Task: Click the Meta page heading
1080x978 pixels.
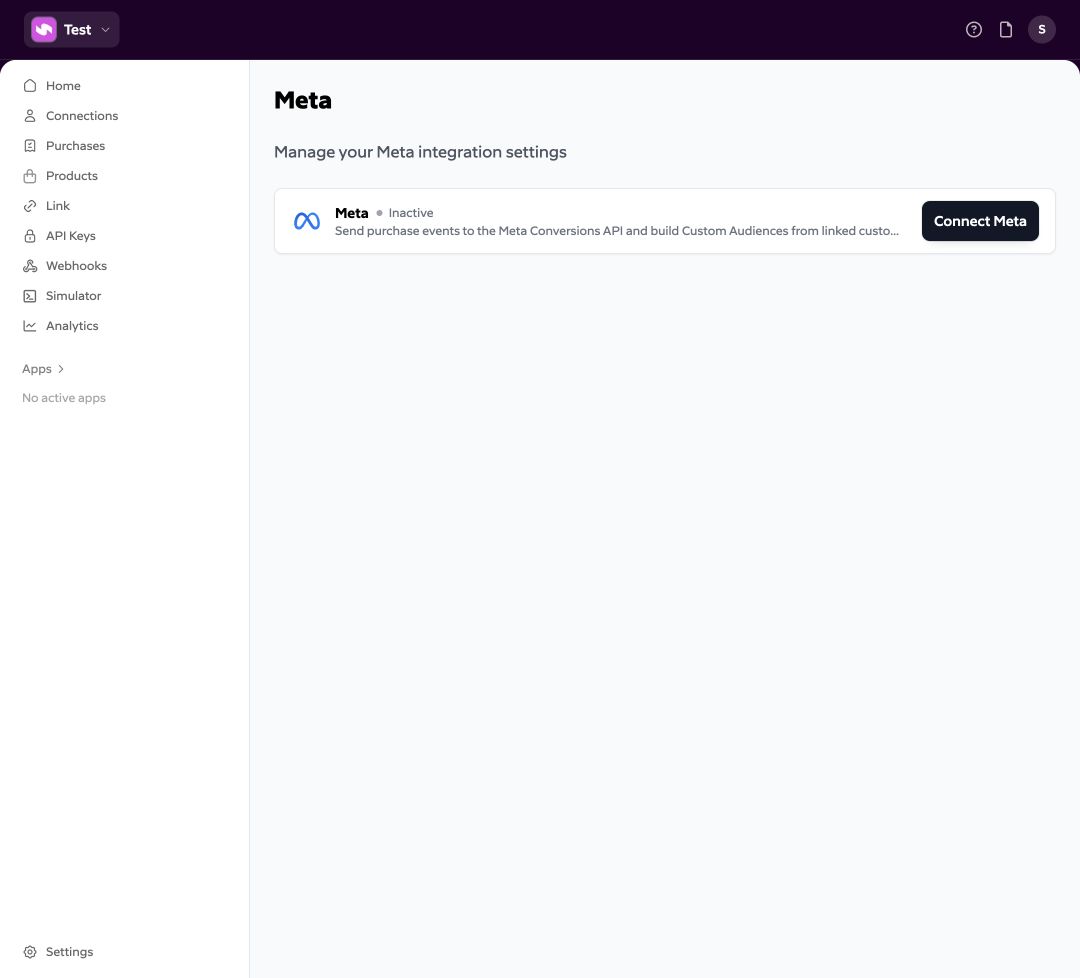Action: (302, 101)
